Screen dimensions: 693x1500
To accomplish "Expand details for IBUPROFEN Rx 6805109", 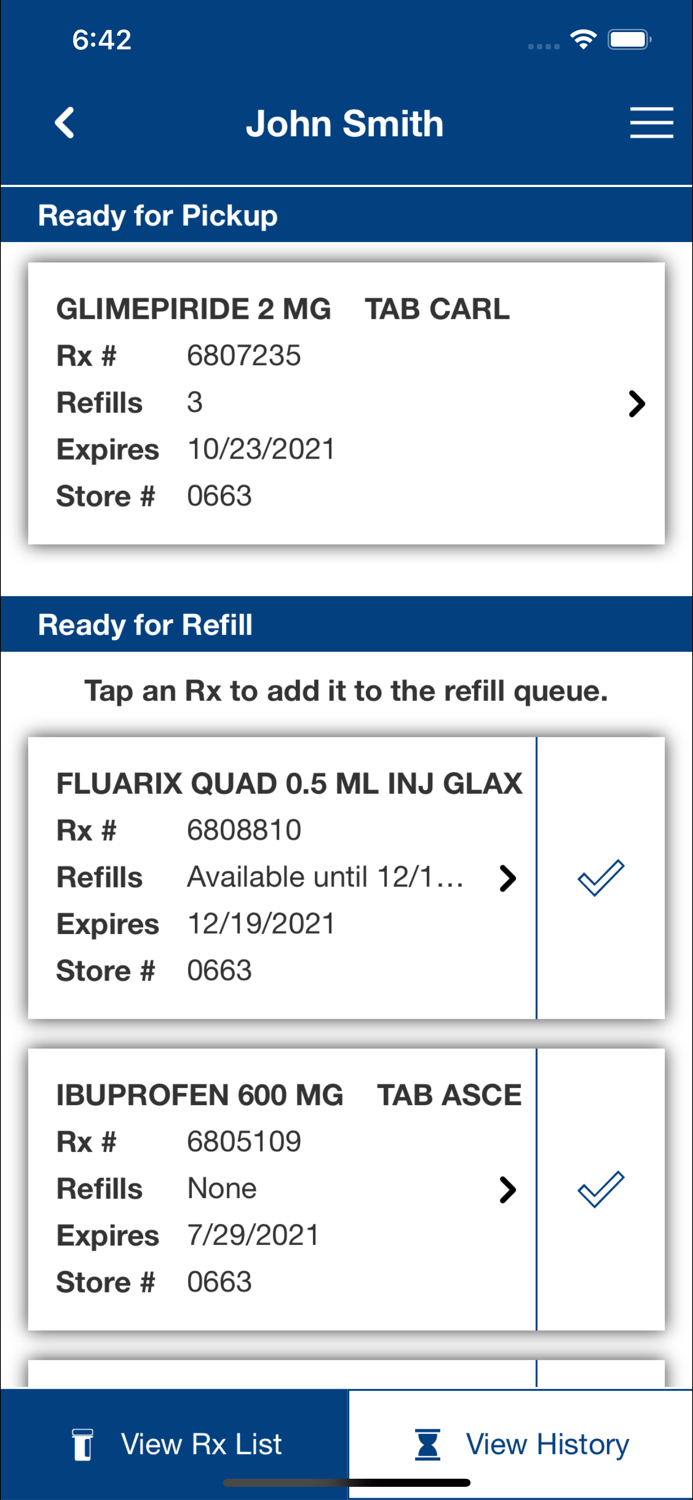I will point(508,1189).
